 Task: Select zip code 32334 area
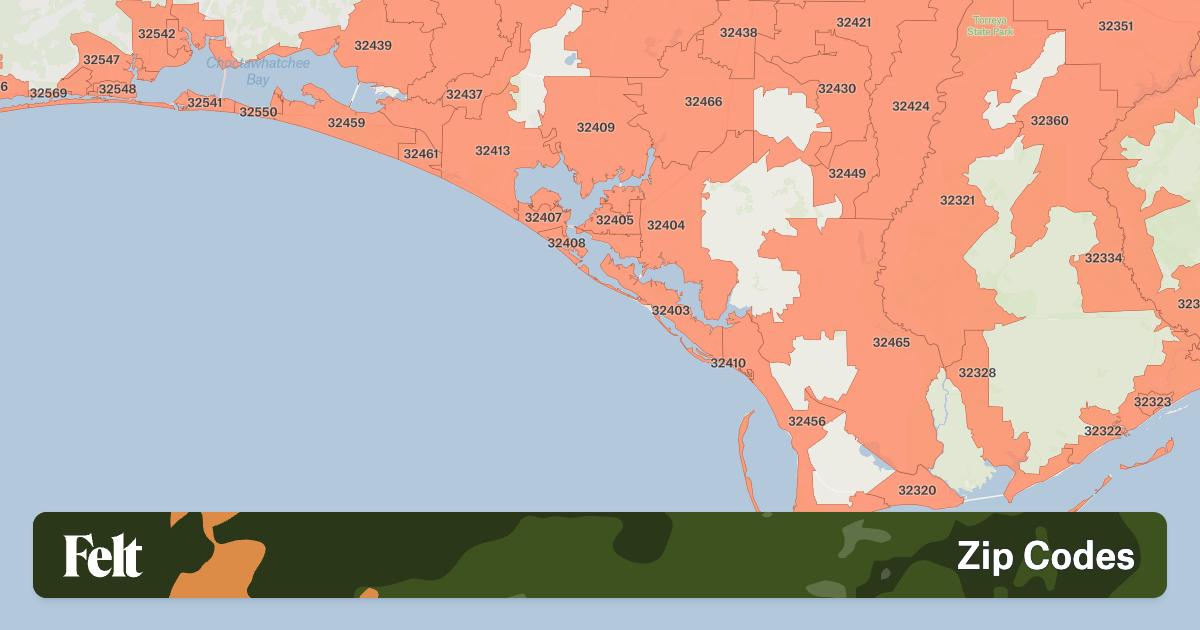(x=1103, y=258)
